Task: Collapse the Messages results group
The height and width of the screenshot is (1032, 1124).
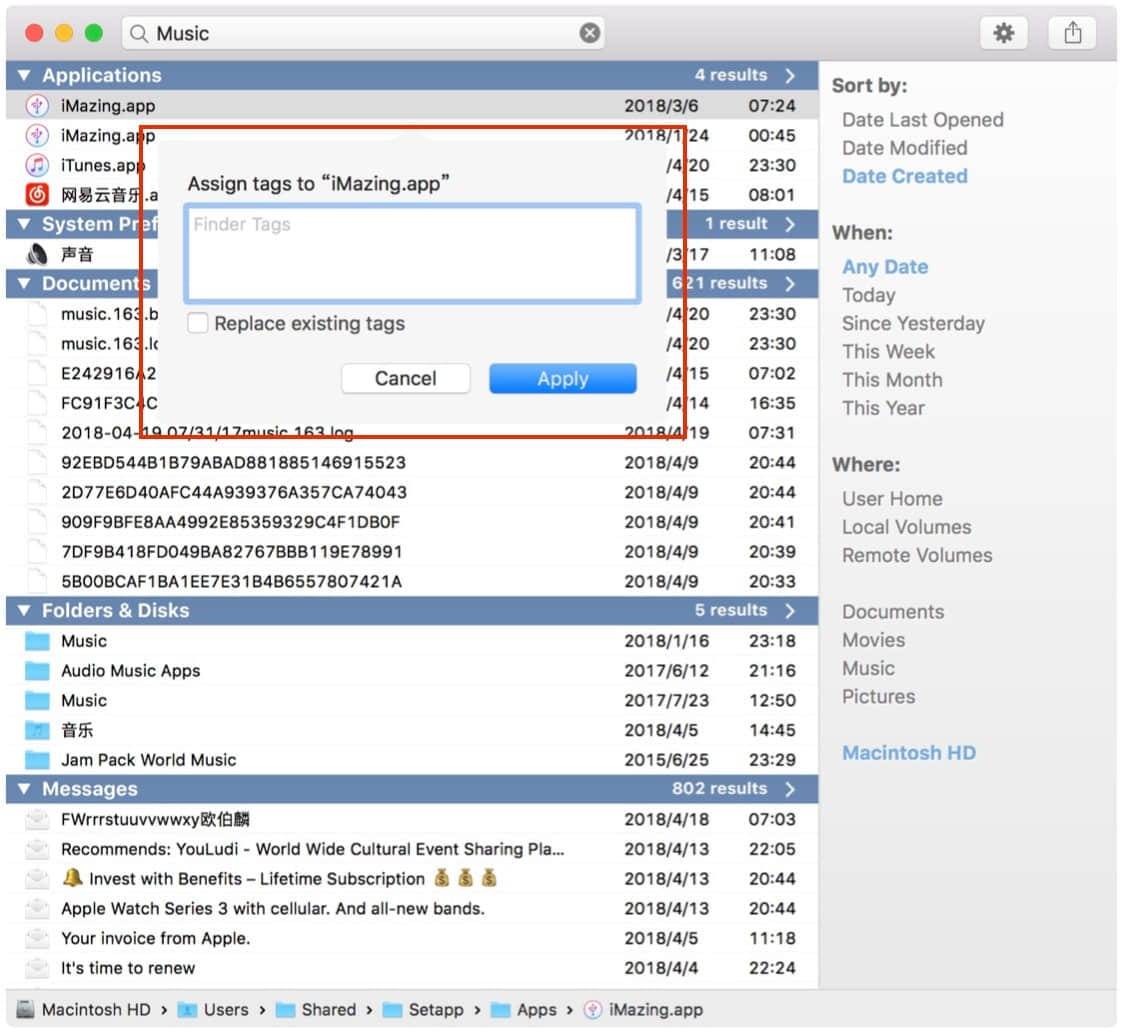Action: coord(24,790)
